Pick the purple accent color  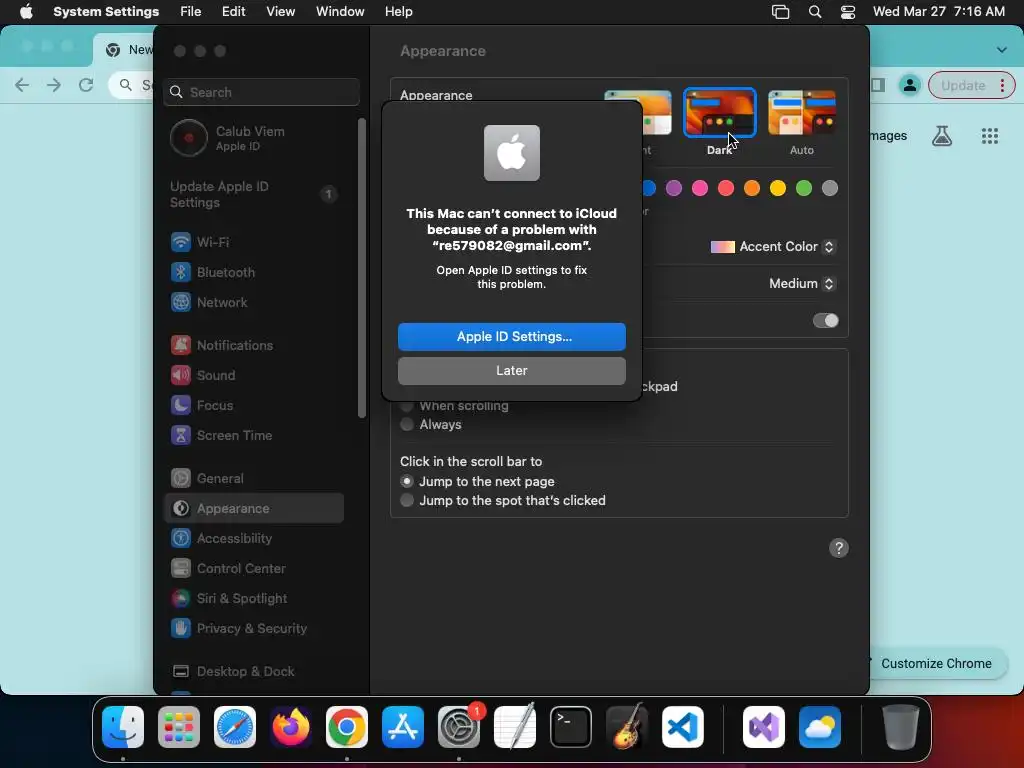(673, 188)
